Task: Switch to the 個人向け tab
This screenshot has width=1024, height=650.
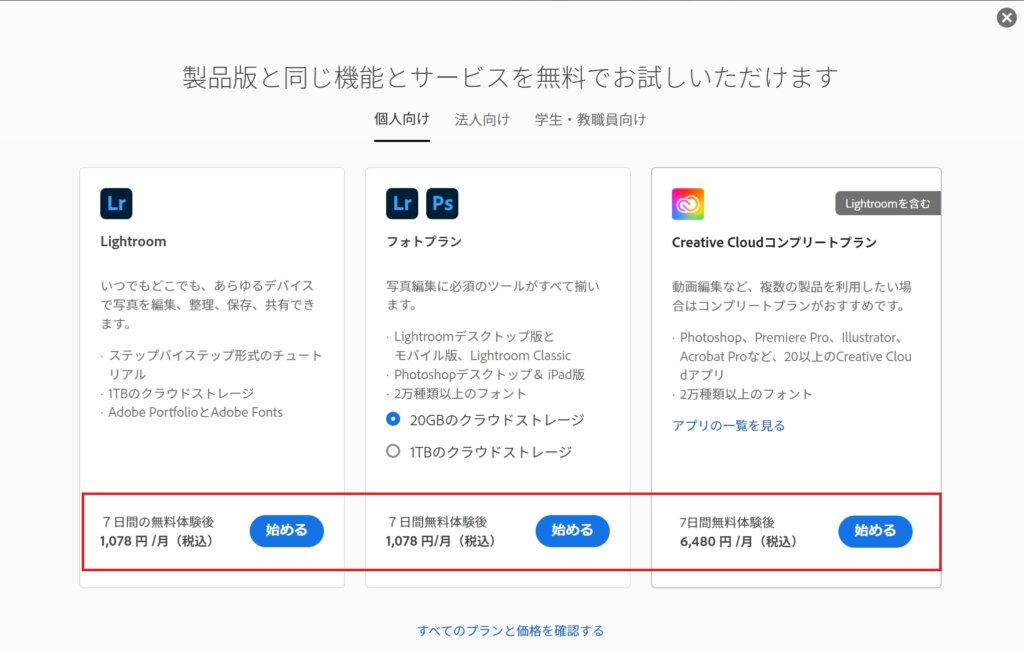Action: tap(402, 119)
